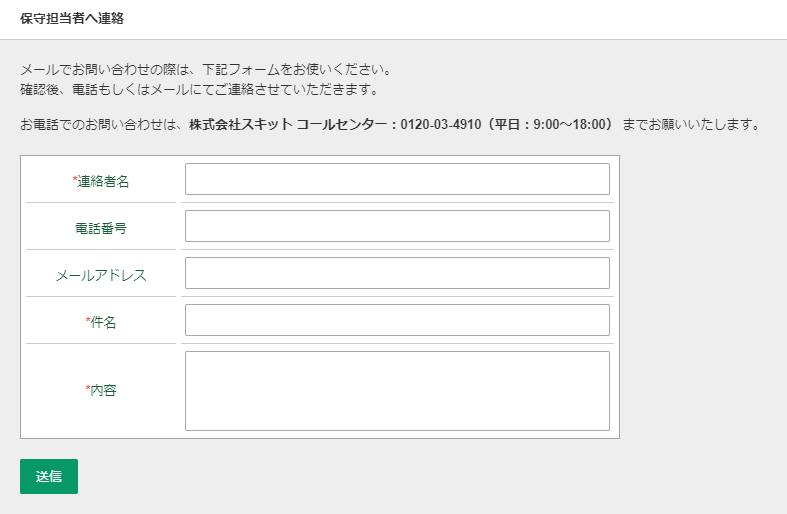787x514 pixels.
Task: Click the メールアドレス field label
Action: click(101, 275)
